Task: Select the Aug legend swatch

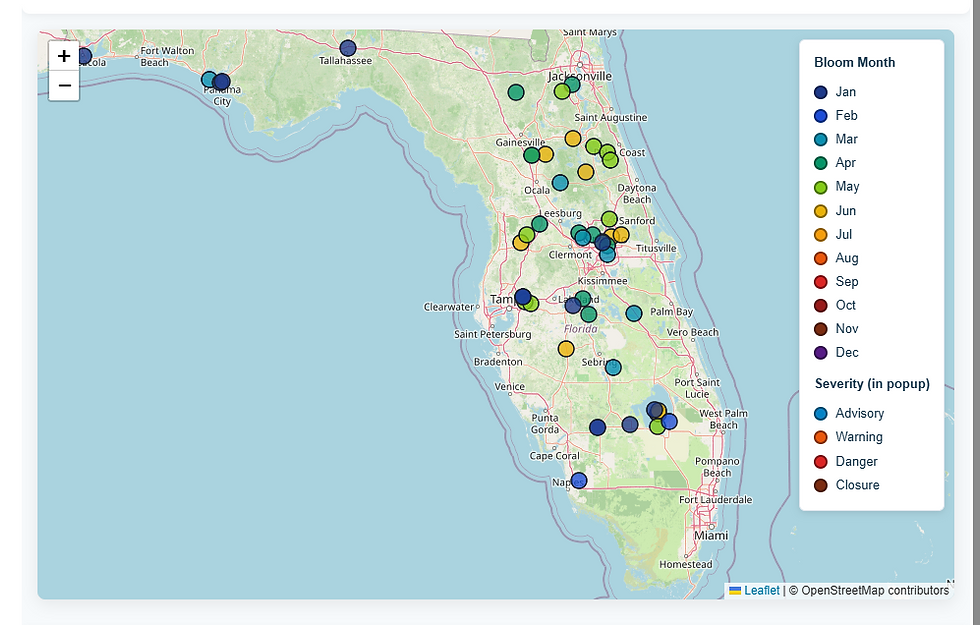Action: (821, 258)
